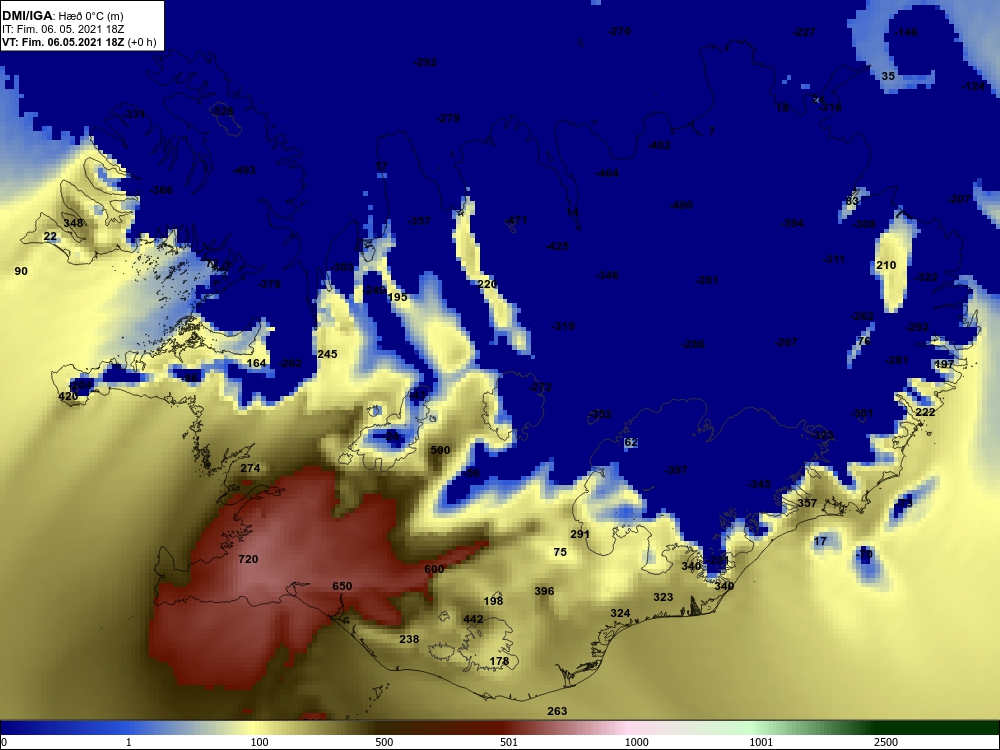Click the '-286' value on the map
This screenshot has height=750, width=1000.
(x=693, y=344)
